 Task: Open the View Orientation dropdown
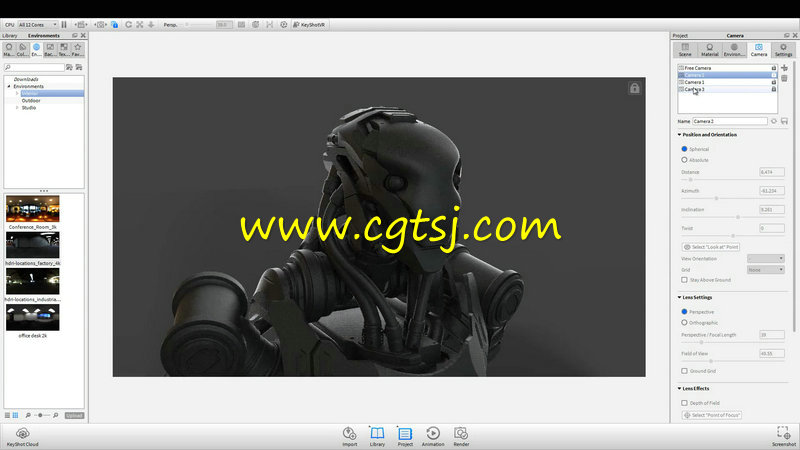coord(765,259)
